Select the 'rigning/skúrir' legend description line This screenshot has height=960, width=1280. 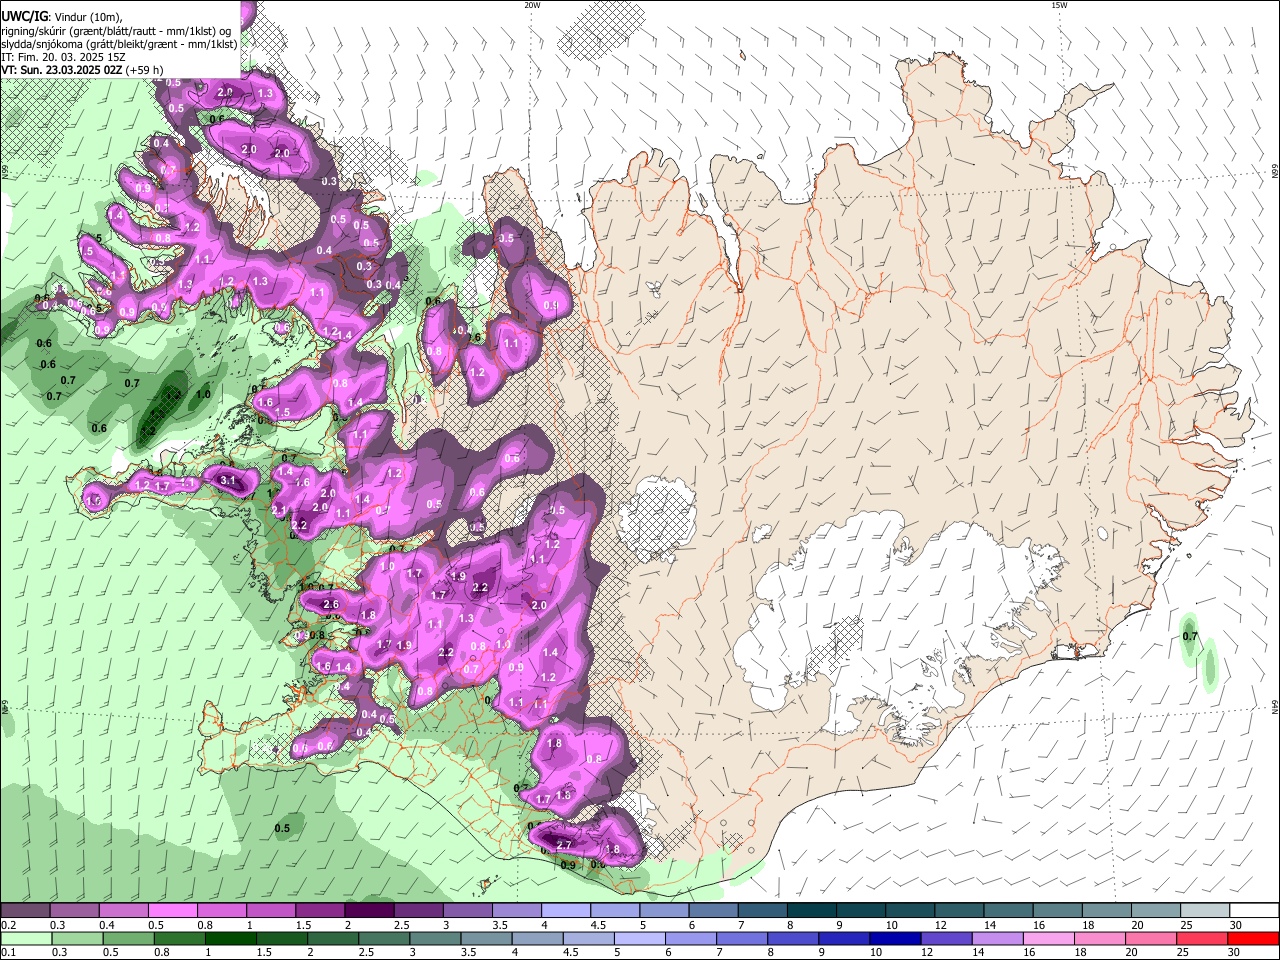click(118, 30)
